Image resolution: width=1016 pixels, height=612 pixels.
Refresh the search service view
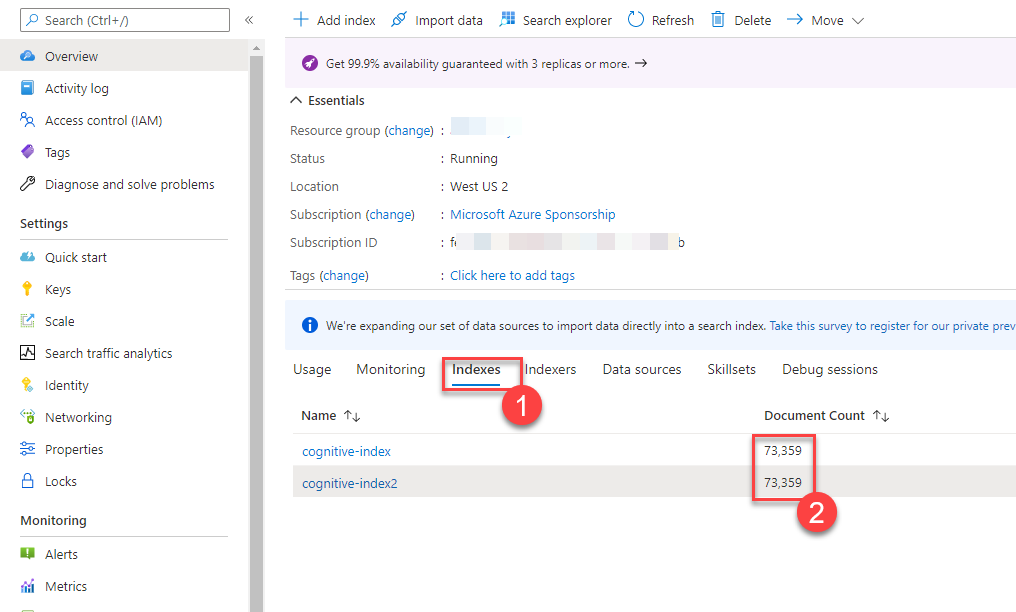(x=636, y=19)
